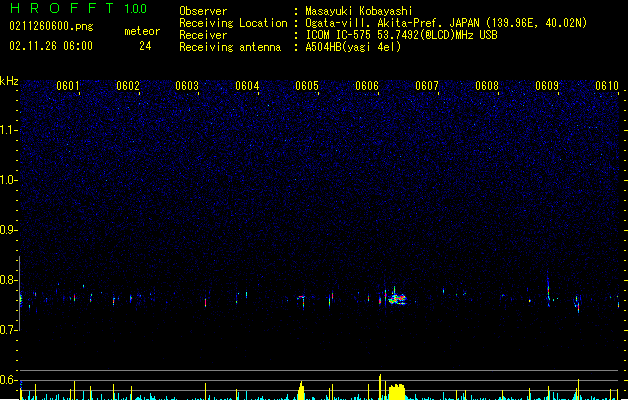Screen dimensions: 629x400
Task: Click the yellow intensity peak near 0605
Action: pyautogui.click(x=301, y=391)
